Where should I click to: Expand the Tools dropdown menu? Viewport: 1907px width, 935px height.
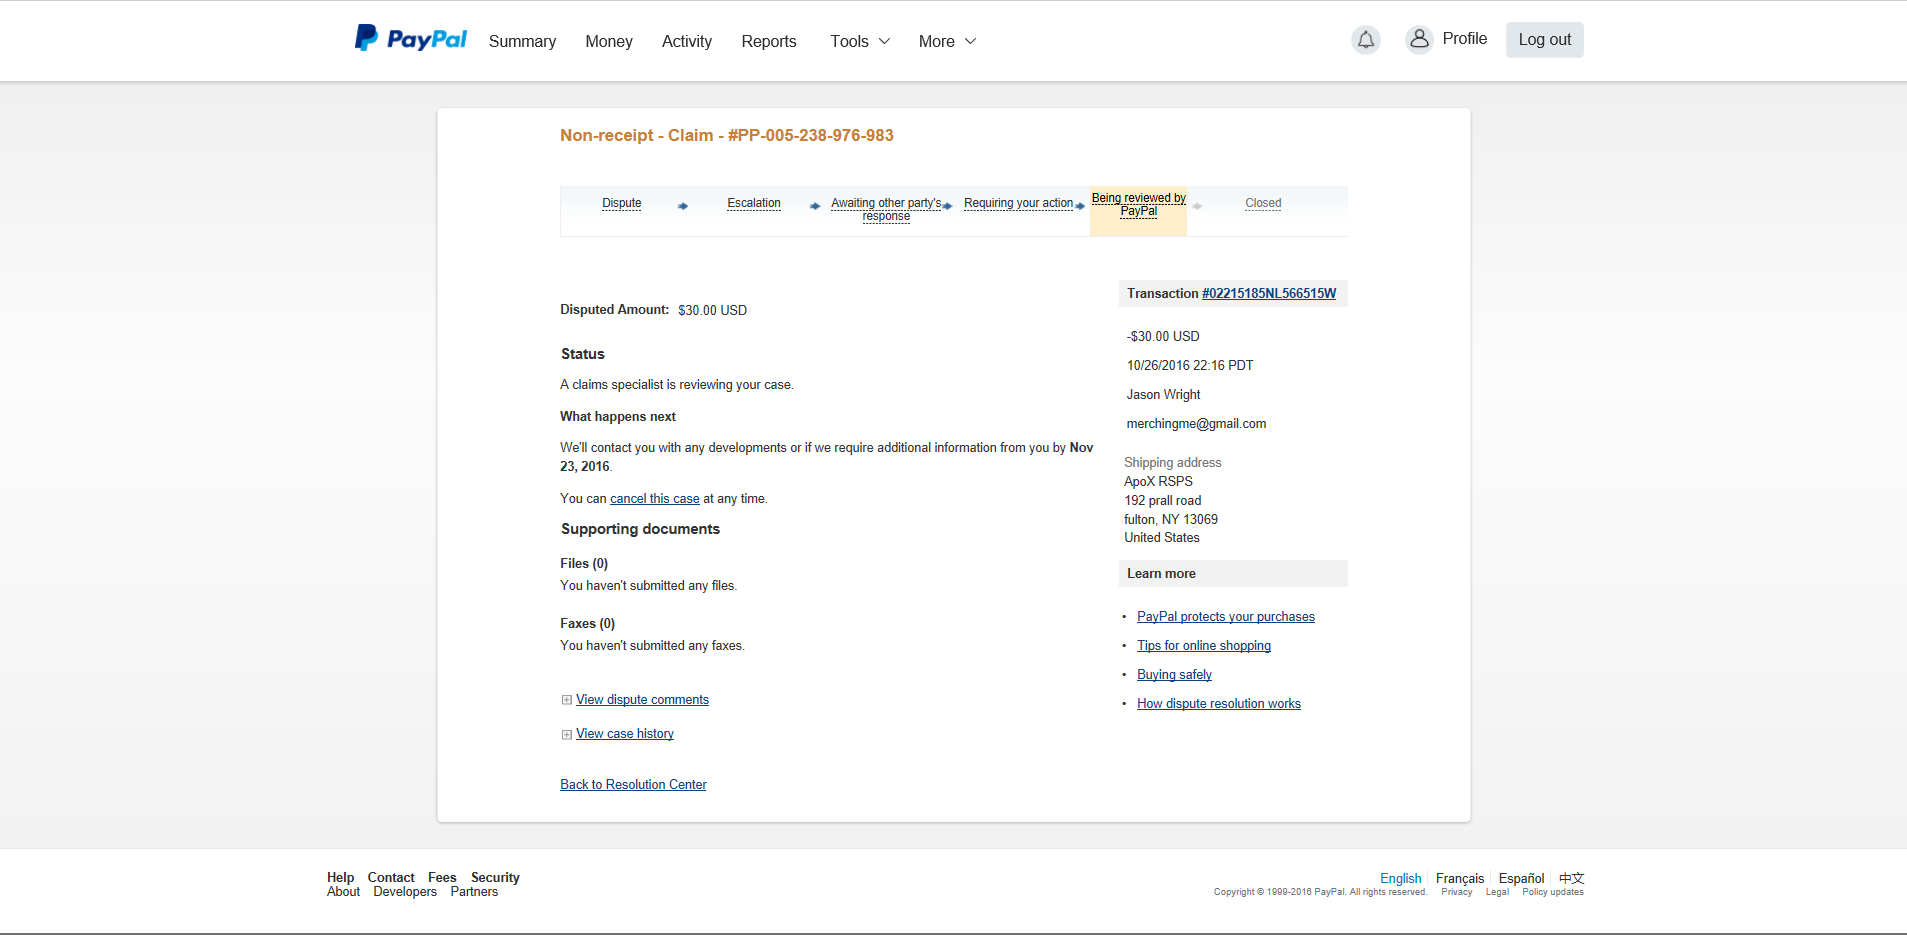pos(860,41)
